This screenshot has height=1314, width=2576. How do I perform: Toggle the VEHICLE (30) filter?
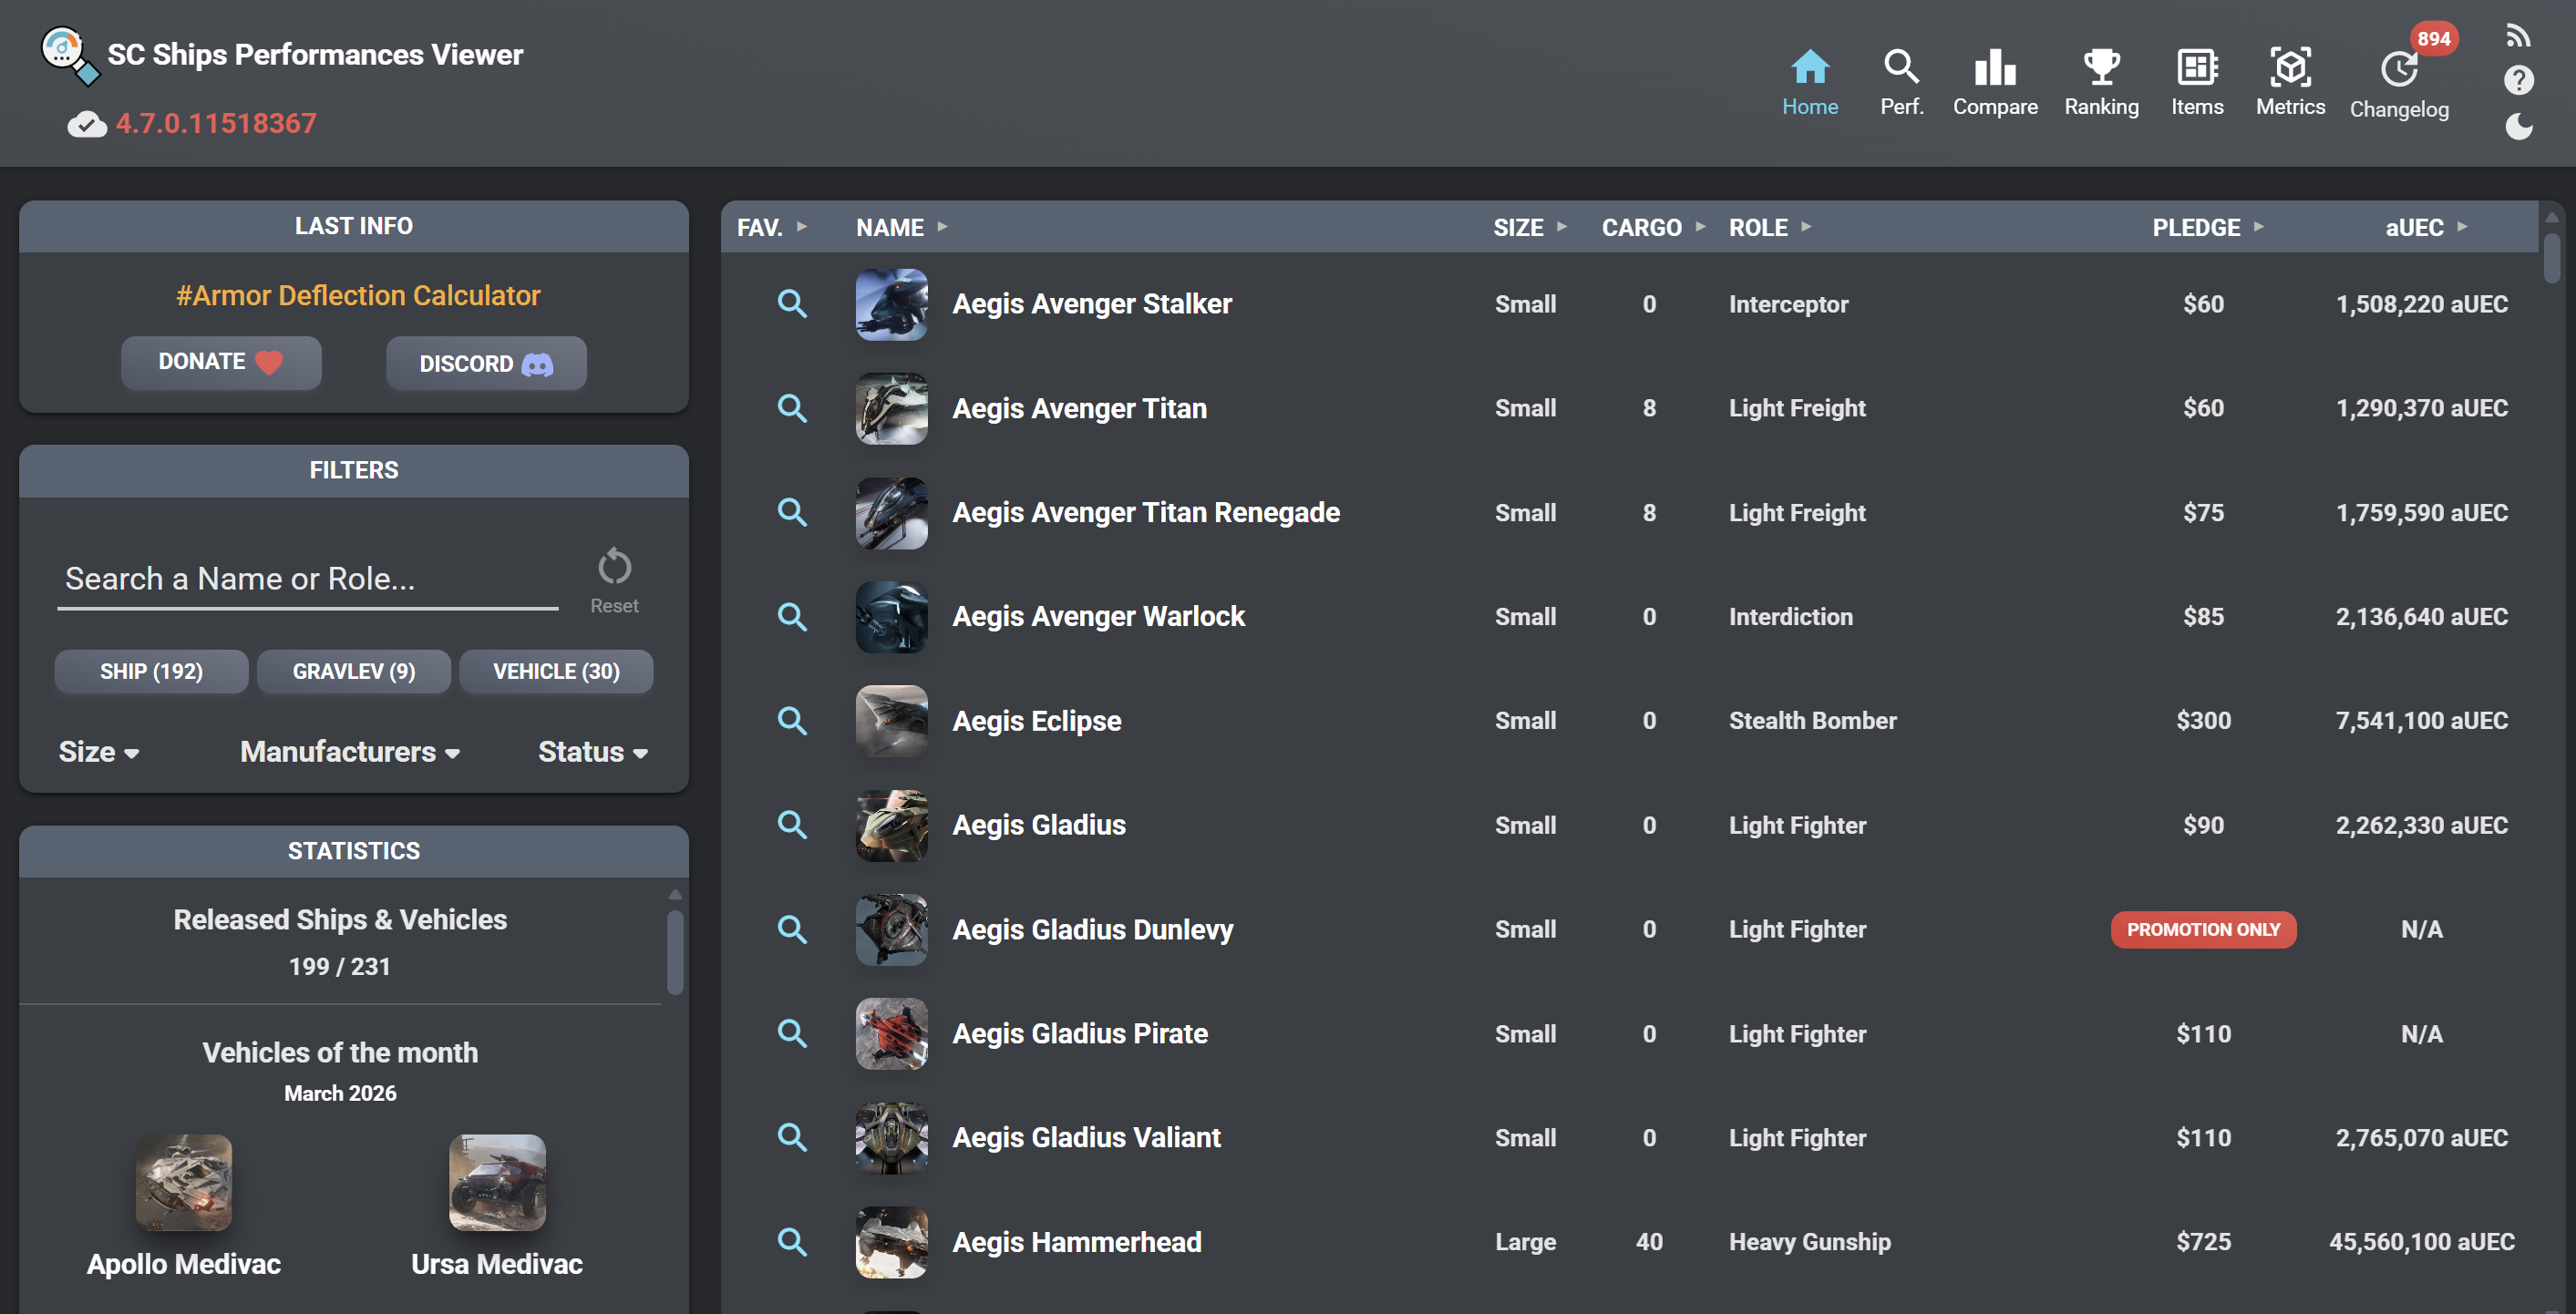click(x=556, y=671)
